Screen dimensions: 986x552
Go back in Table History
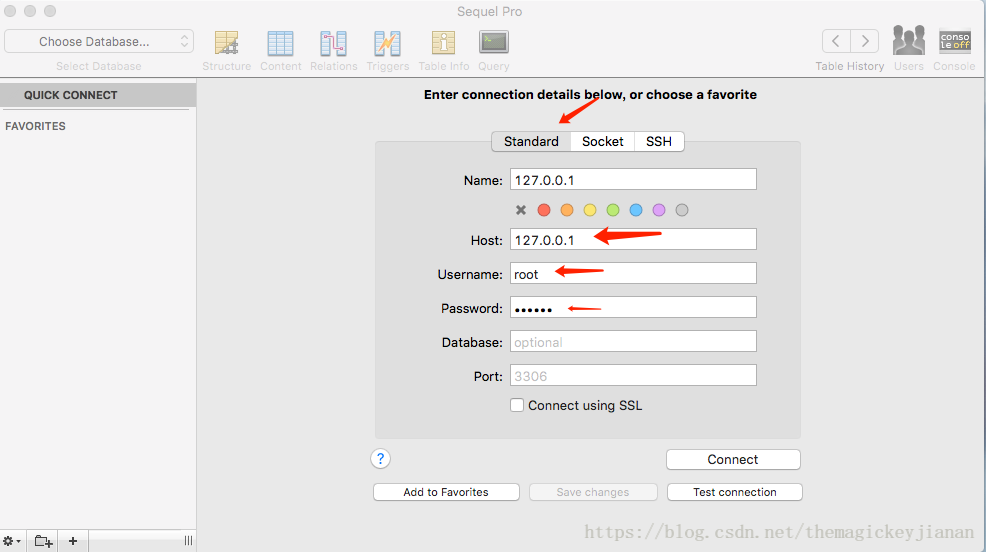click(x=836, y=41)
